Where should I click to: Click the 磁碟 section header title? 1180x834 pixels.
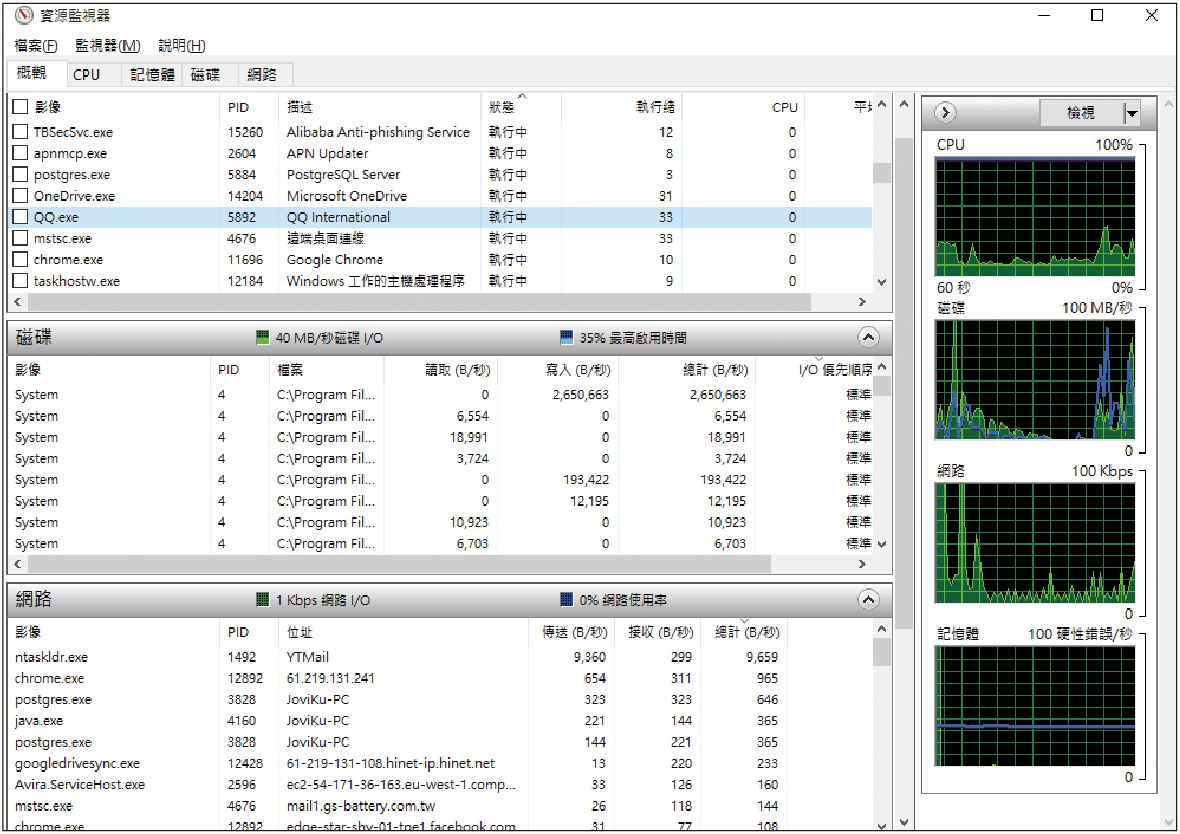click(x=34, y=336)
